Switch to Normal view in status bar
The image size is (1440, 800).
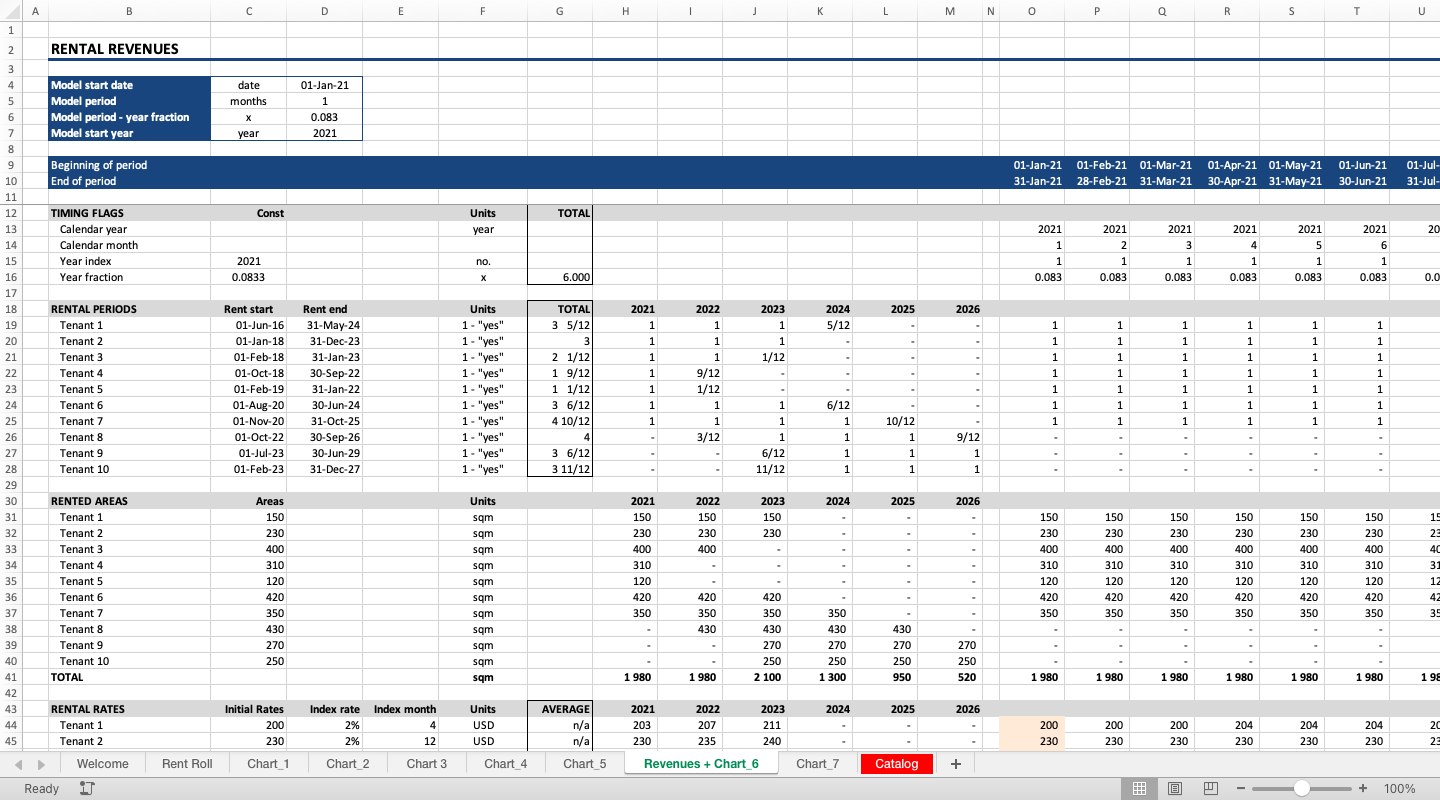(1139, 788)
